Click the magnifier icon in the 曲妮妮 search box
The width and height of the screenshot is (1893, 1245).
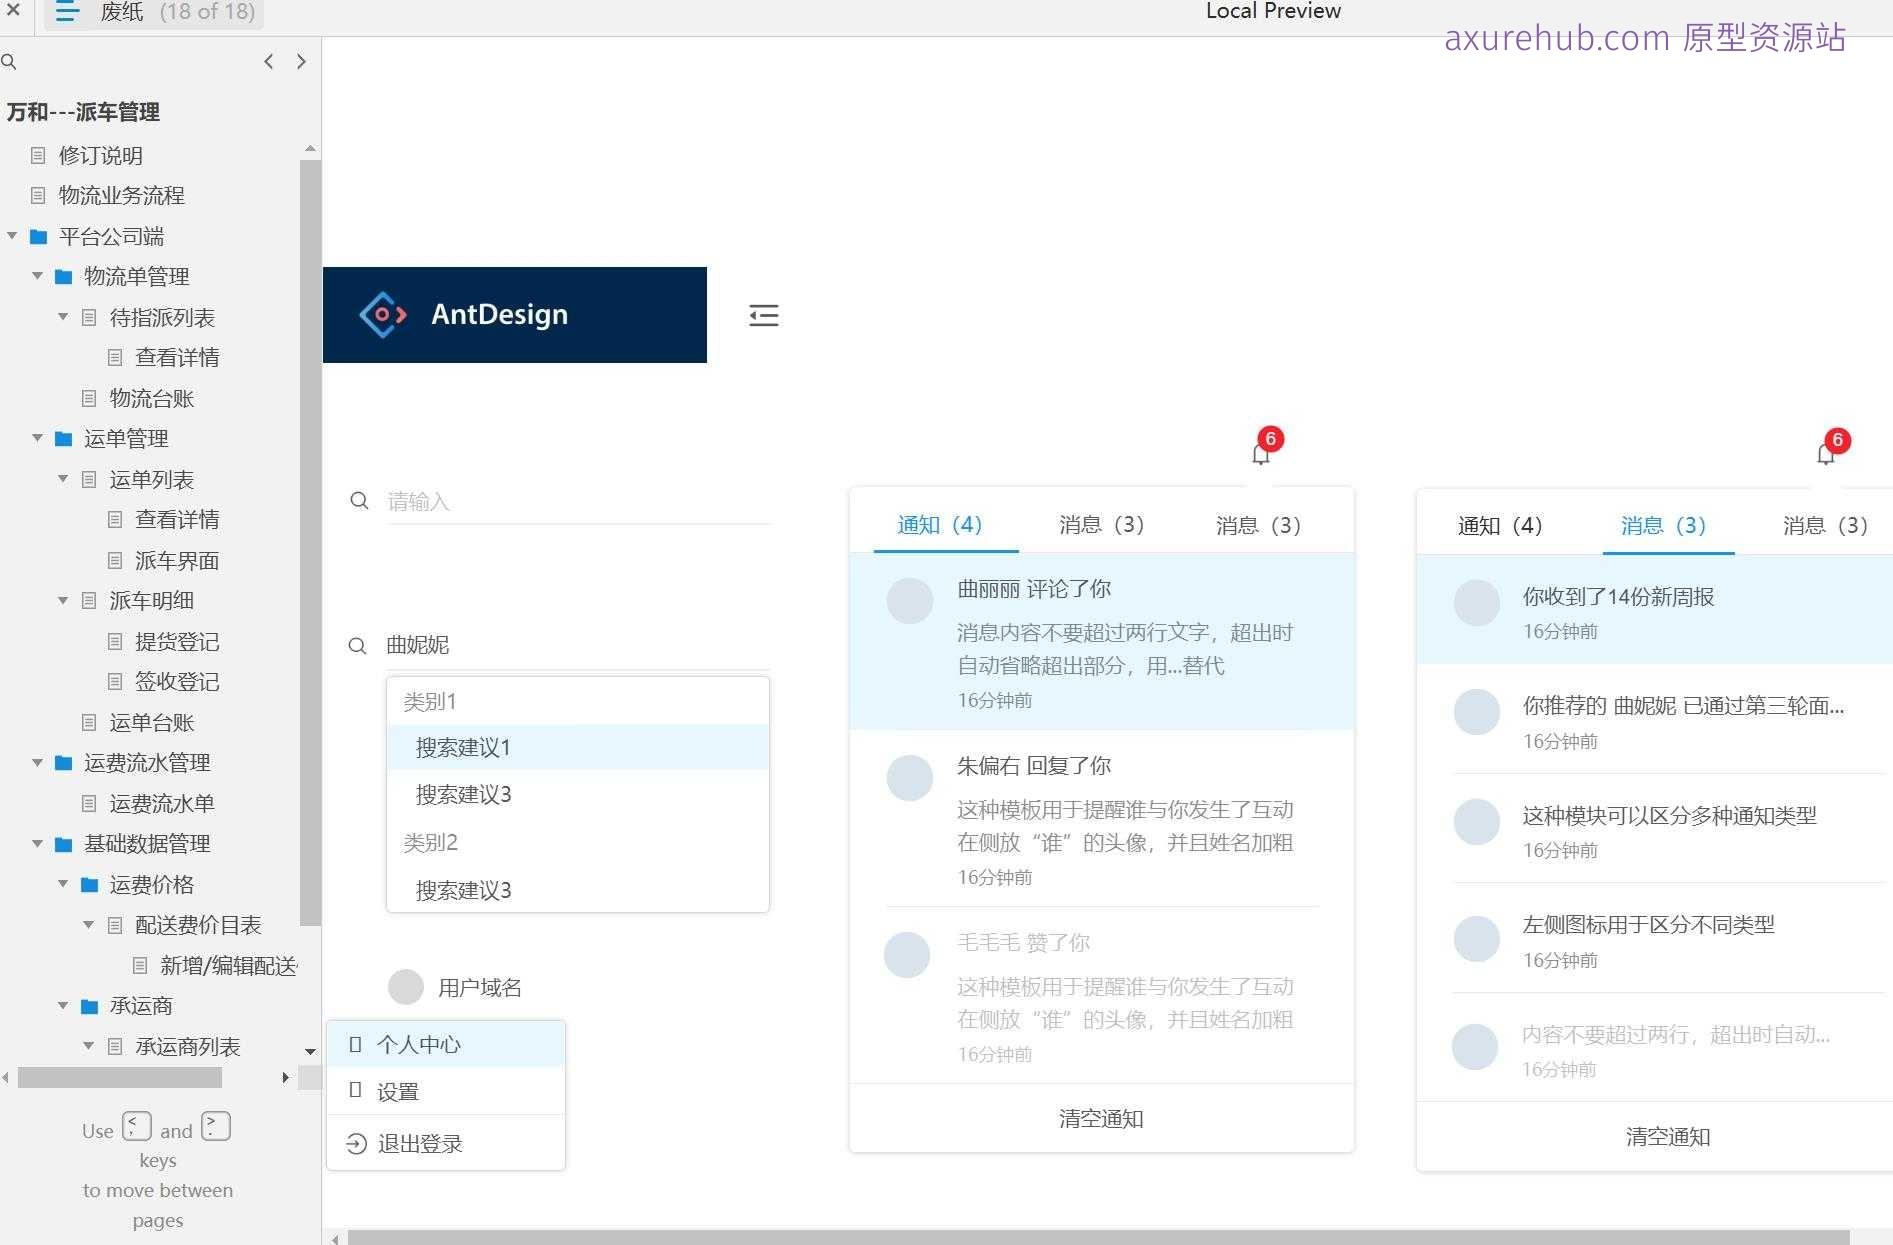pos(357,646)
